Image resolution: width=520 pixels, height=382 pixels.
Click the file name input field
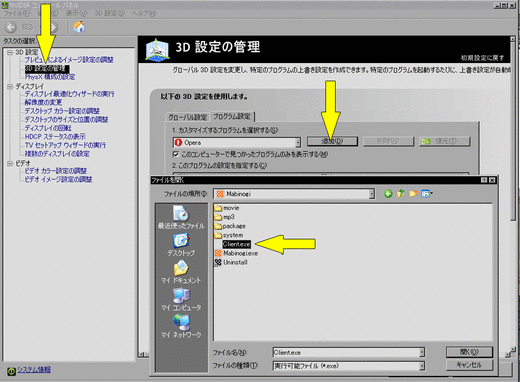(x=346, y=352)
